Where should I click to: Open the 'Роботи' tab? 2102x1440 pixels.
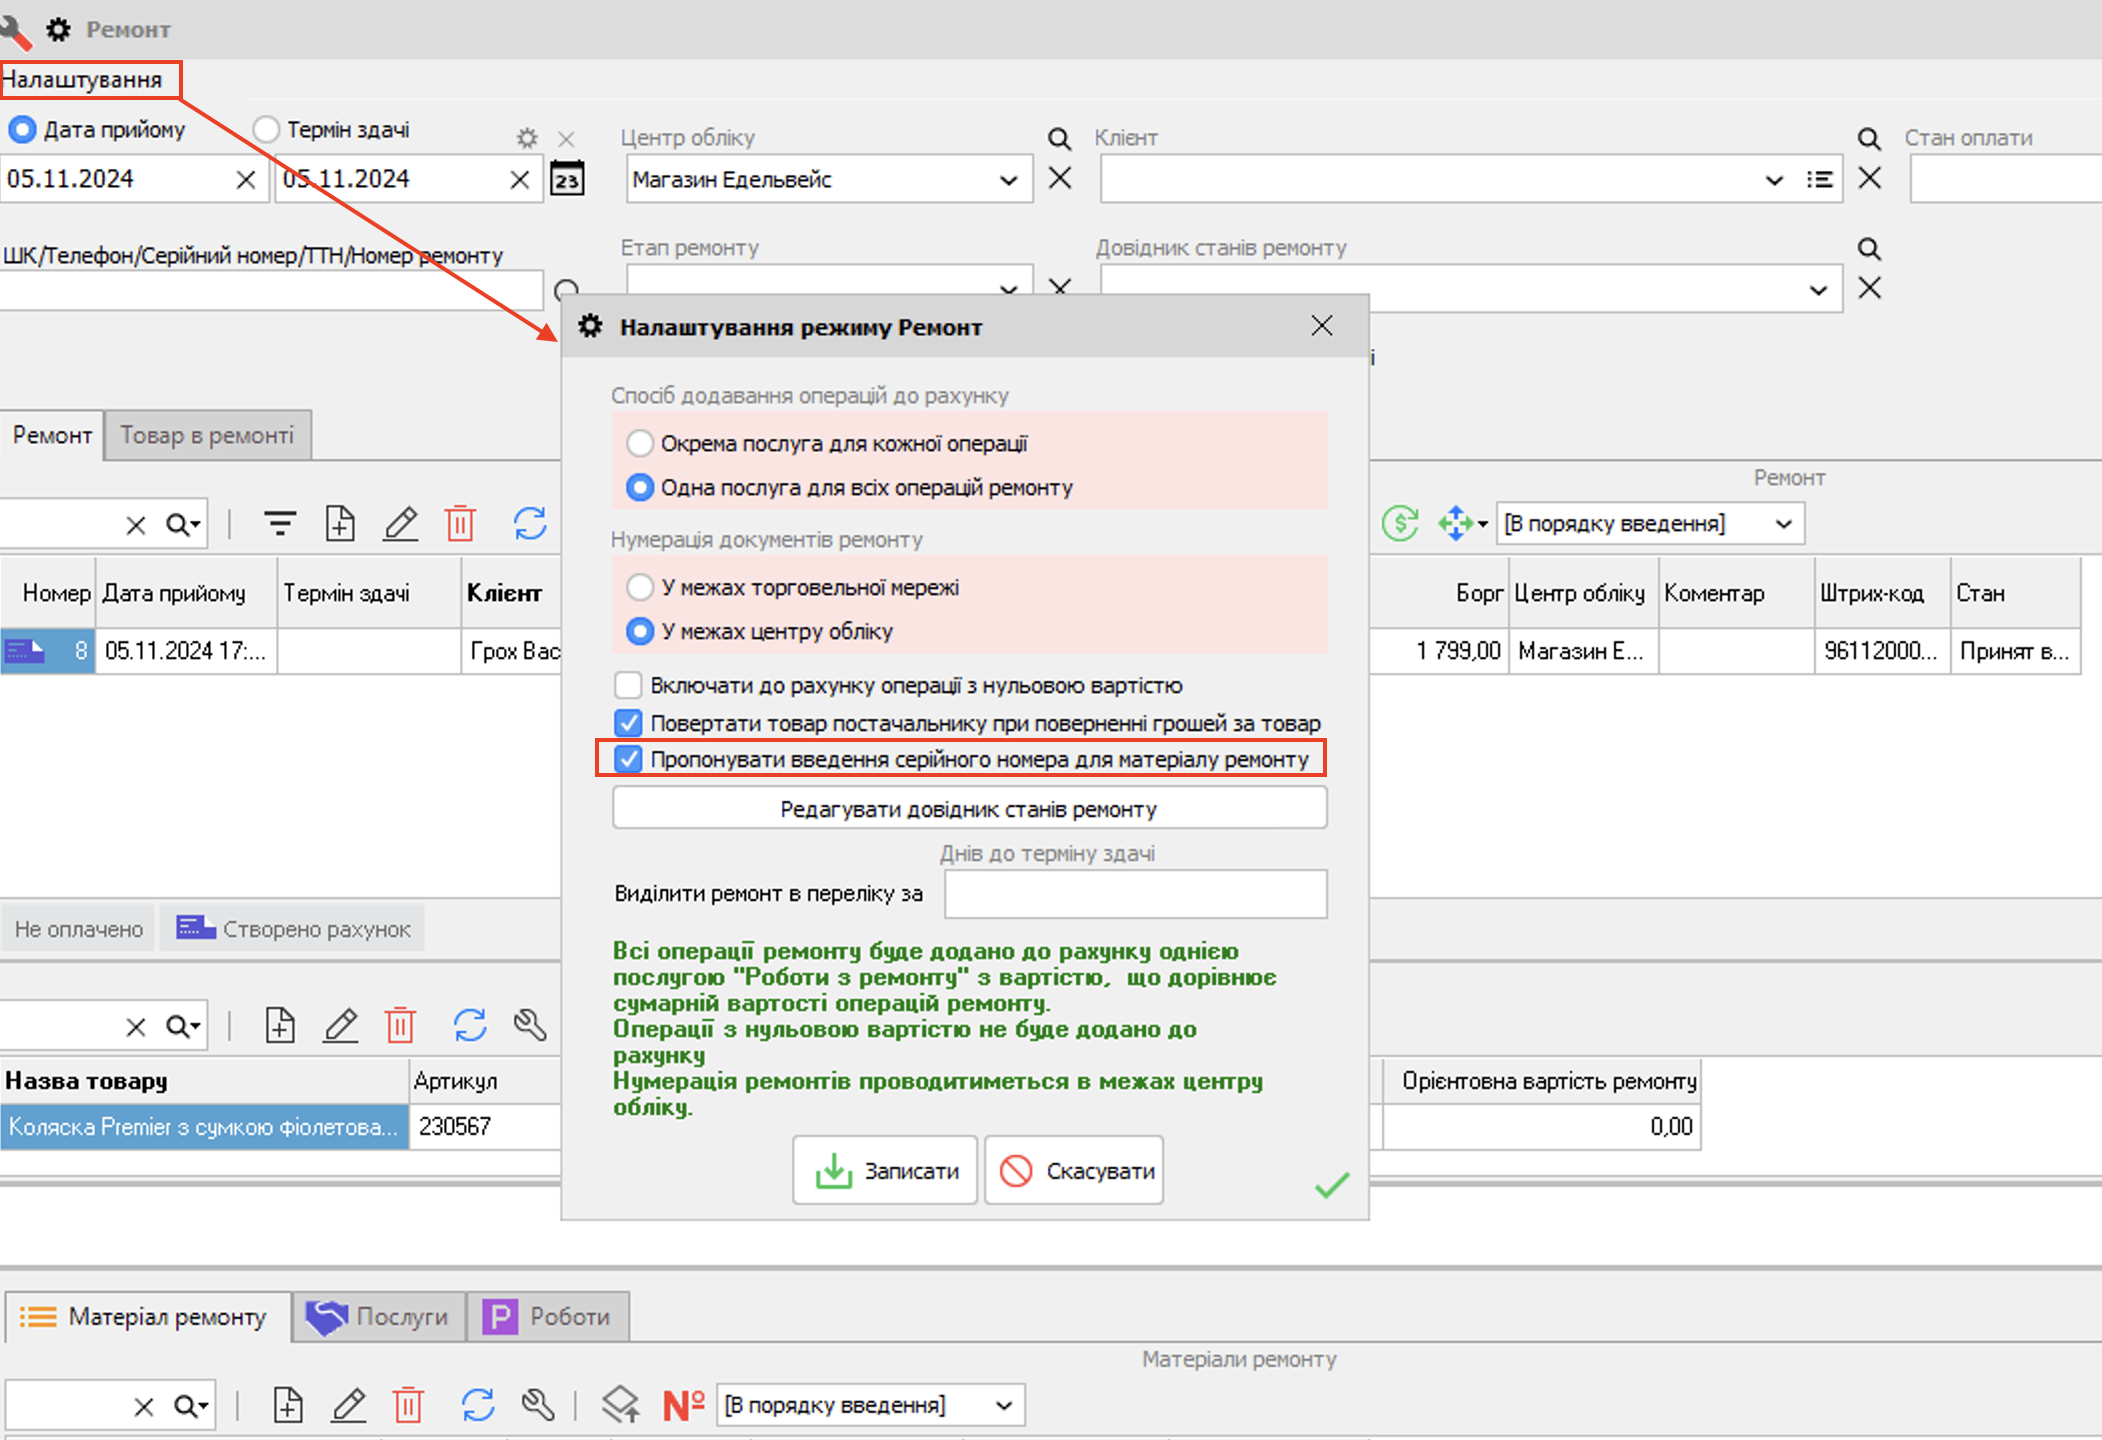(547, 1316)
